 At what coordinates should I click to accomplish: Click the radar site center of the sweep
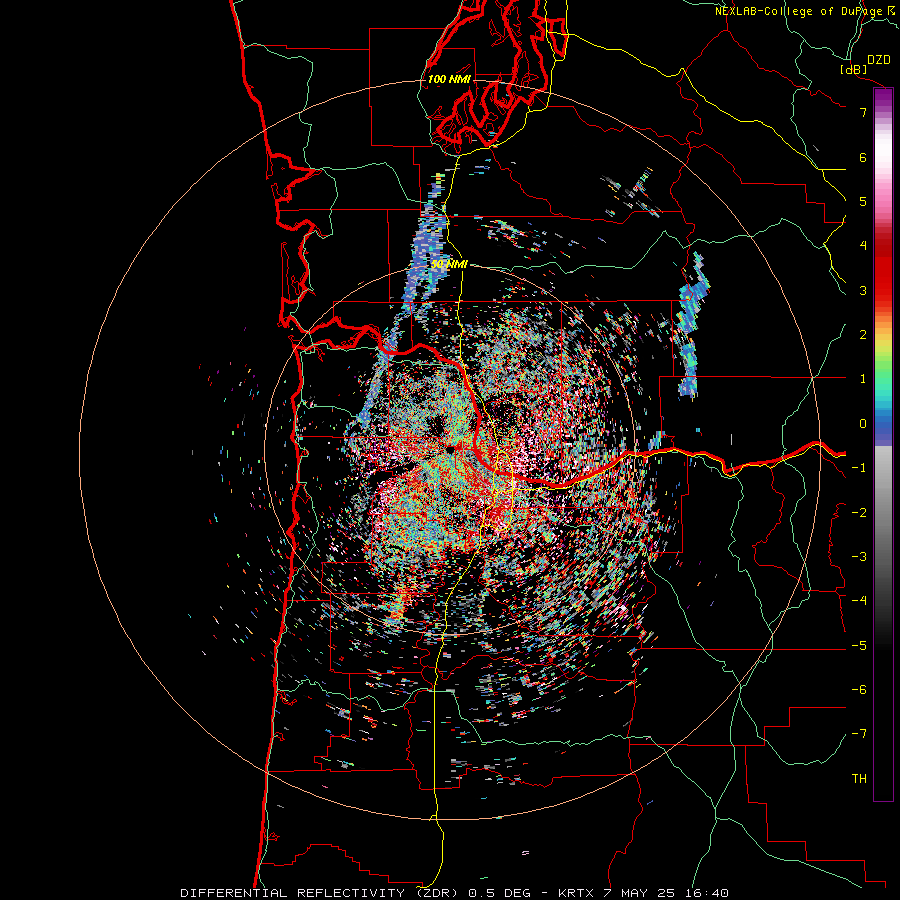pos(451,450)
